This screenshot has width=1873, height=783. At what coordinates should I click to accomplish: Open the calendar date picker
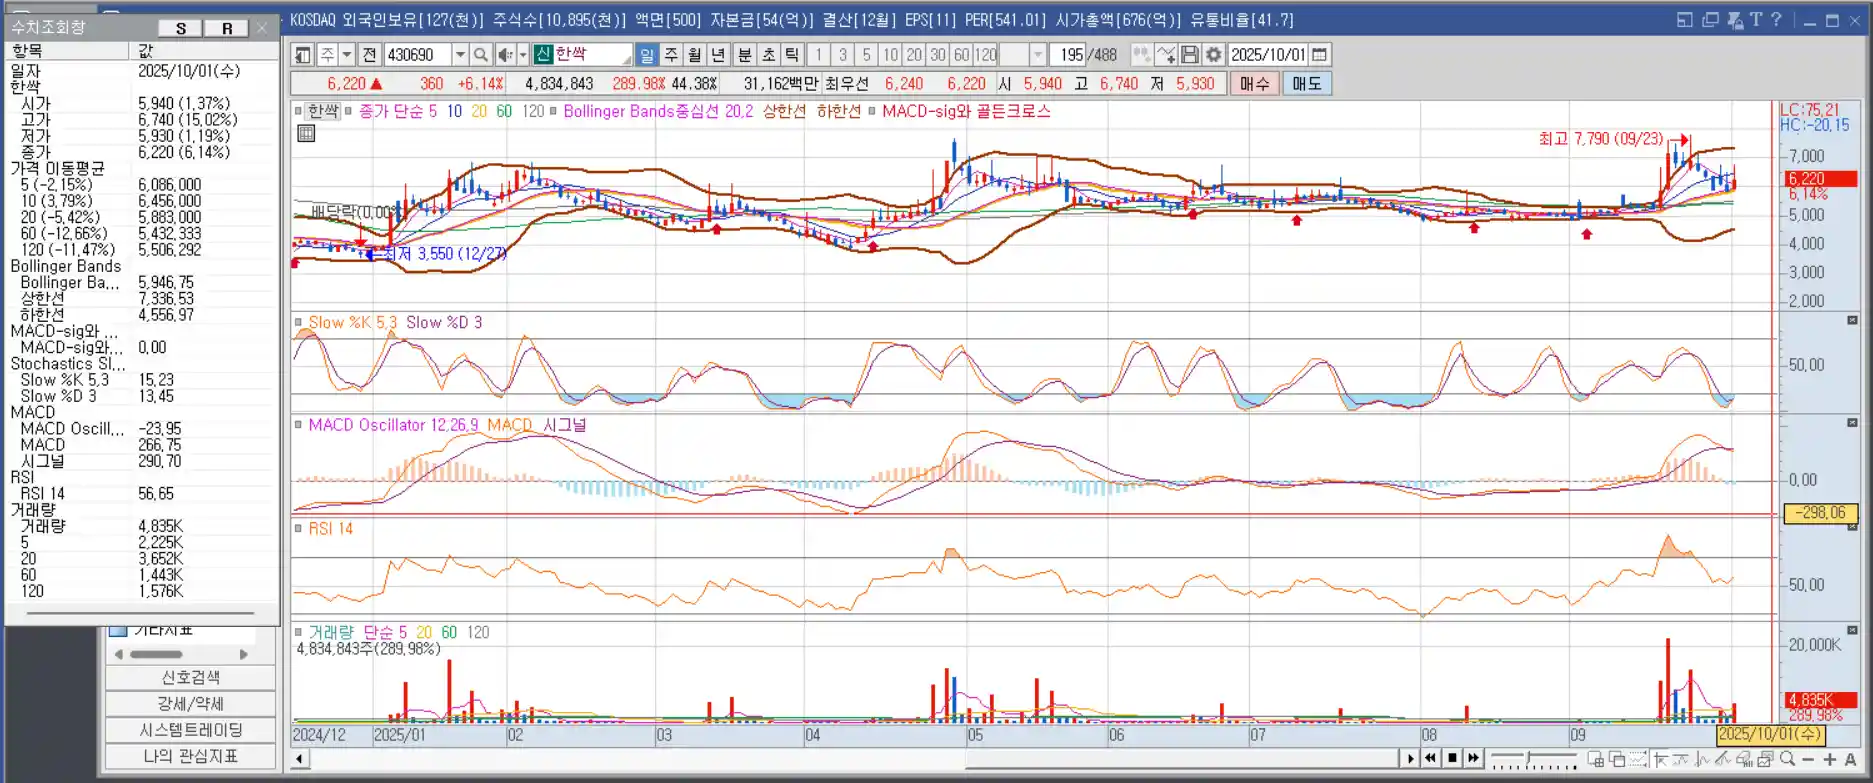(x=1320, y=55)
